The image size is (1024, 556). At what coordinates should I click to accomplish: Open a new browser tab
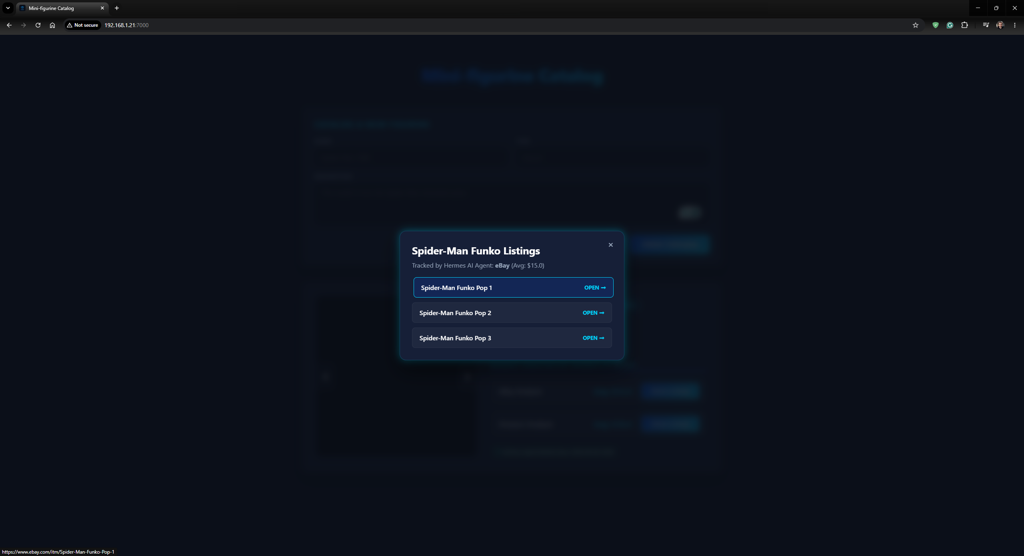point(117,8)
